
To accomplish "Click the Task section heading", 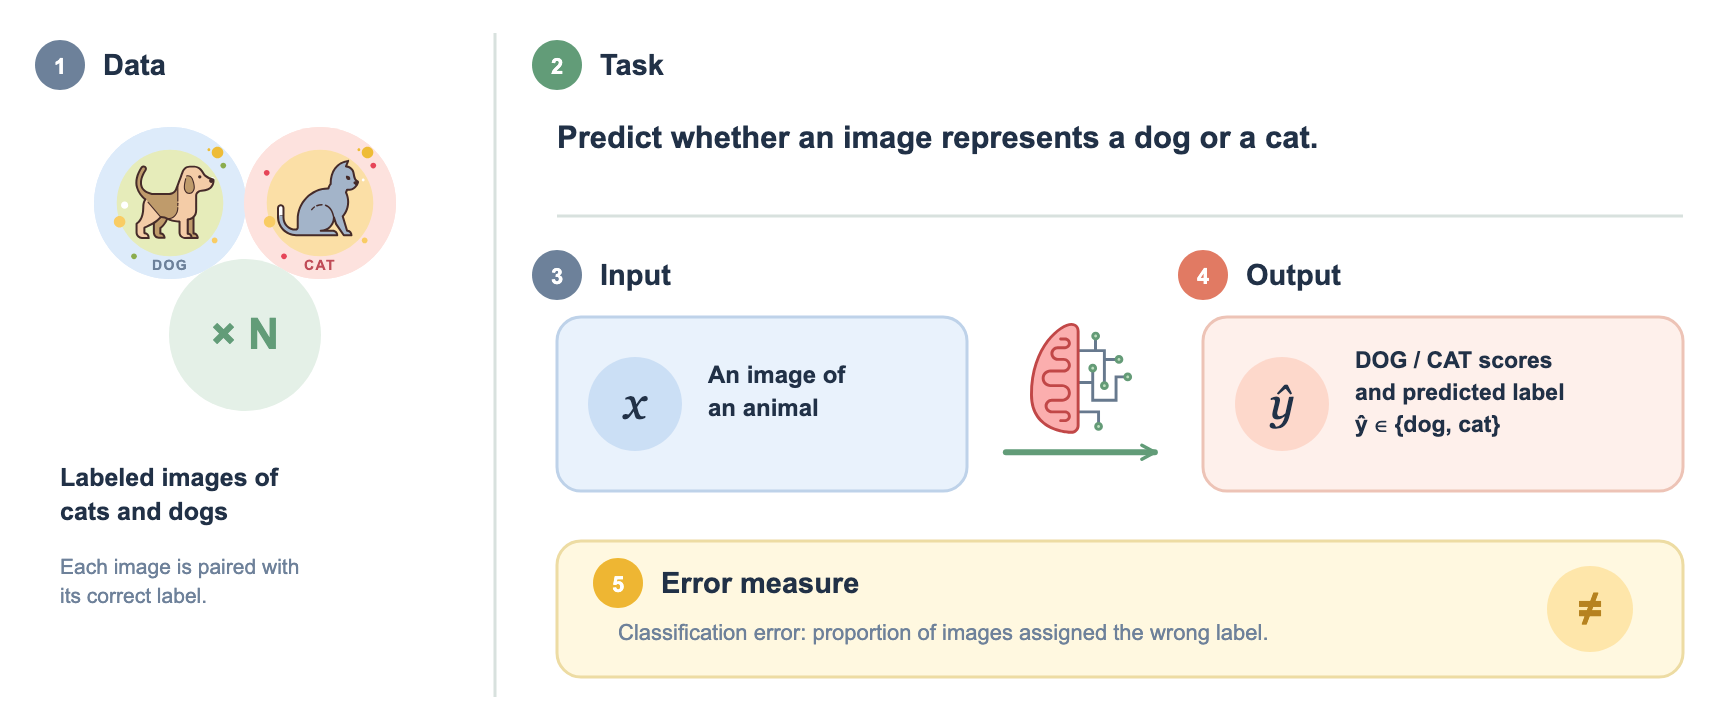I will pos(631,66).
